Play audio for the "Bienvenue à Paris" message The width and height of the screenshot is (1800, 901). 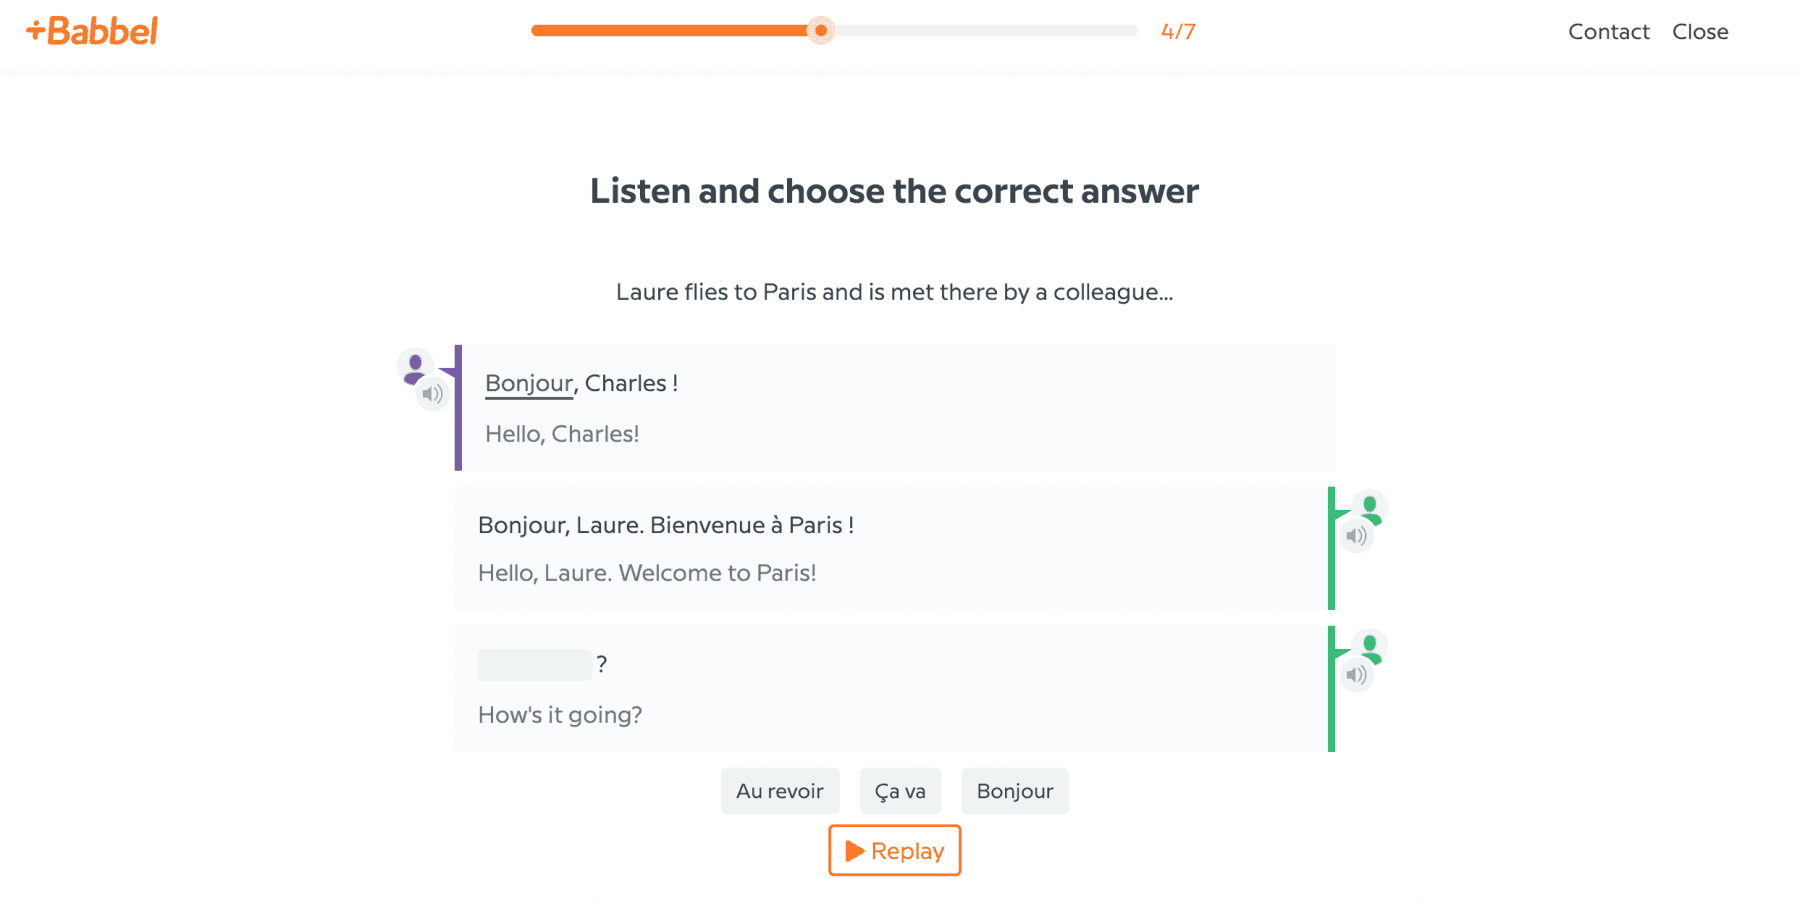click(1357, 535)
